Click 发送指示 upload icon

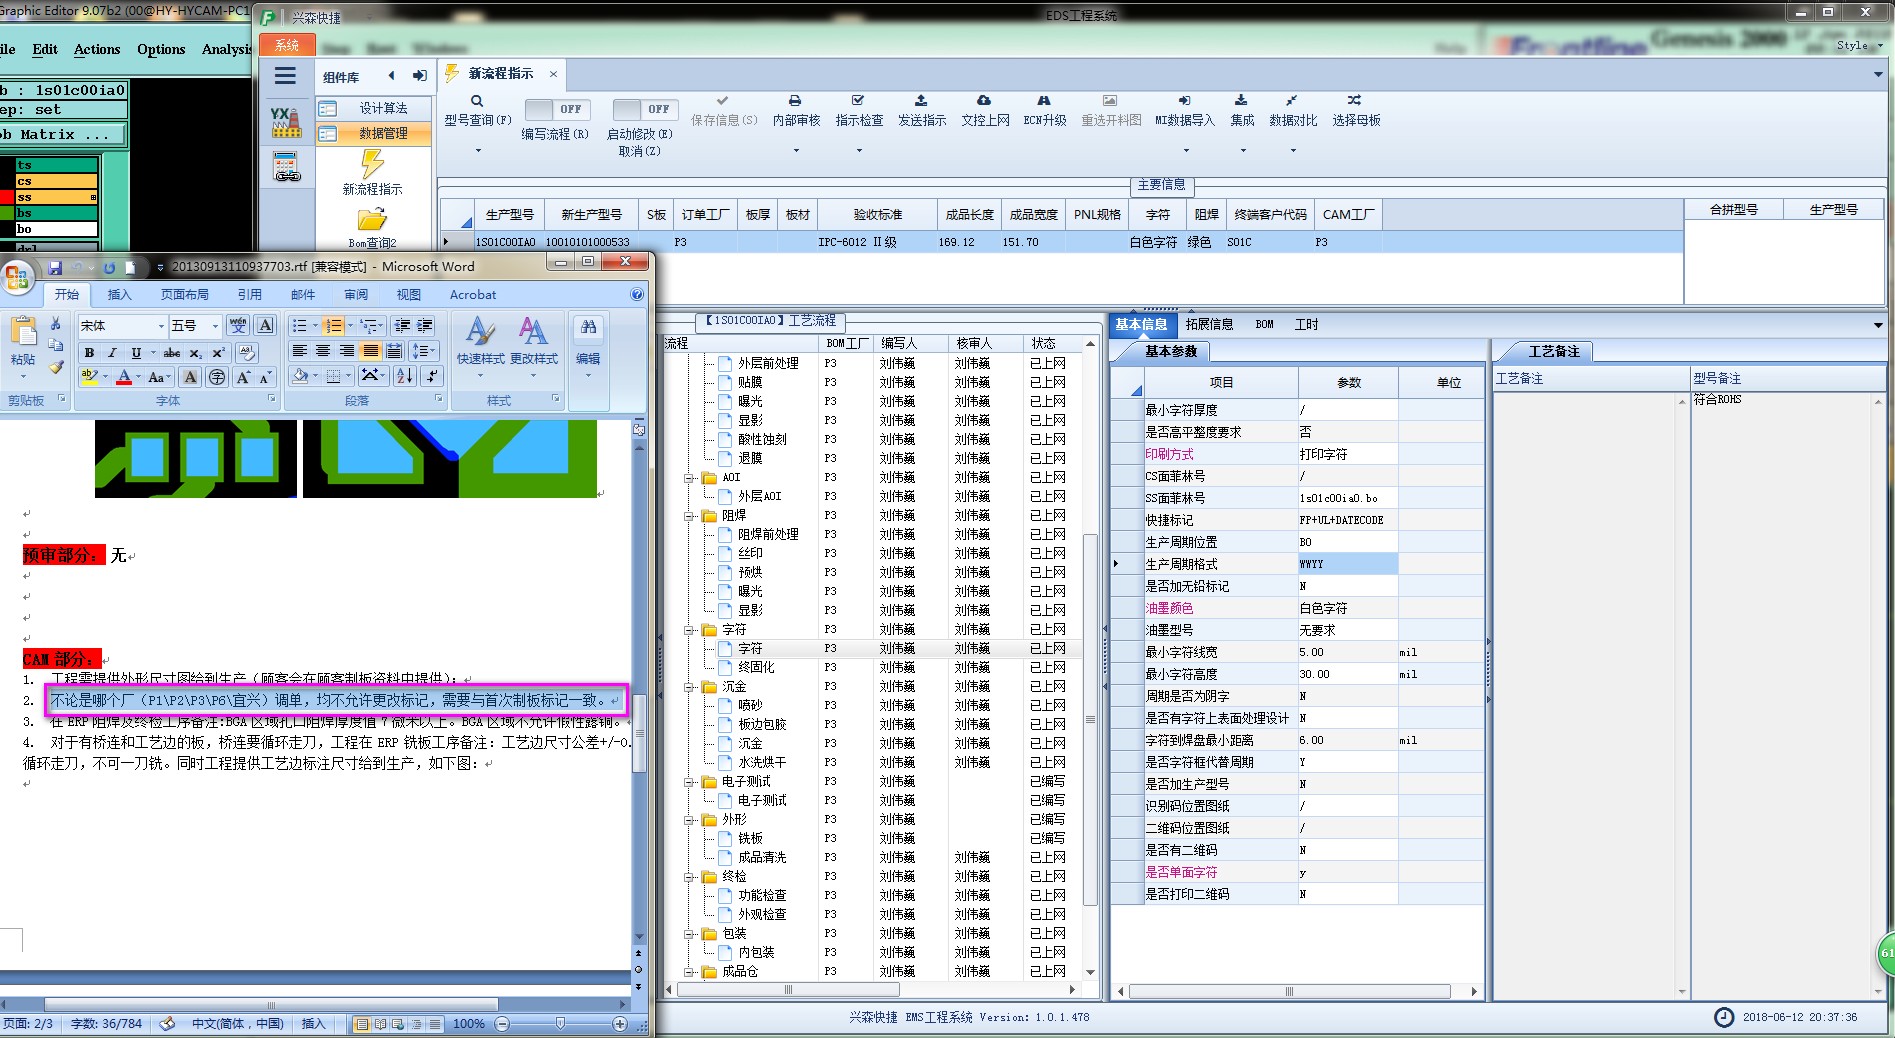921,101
